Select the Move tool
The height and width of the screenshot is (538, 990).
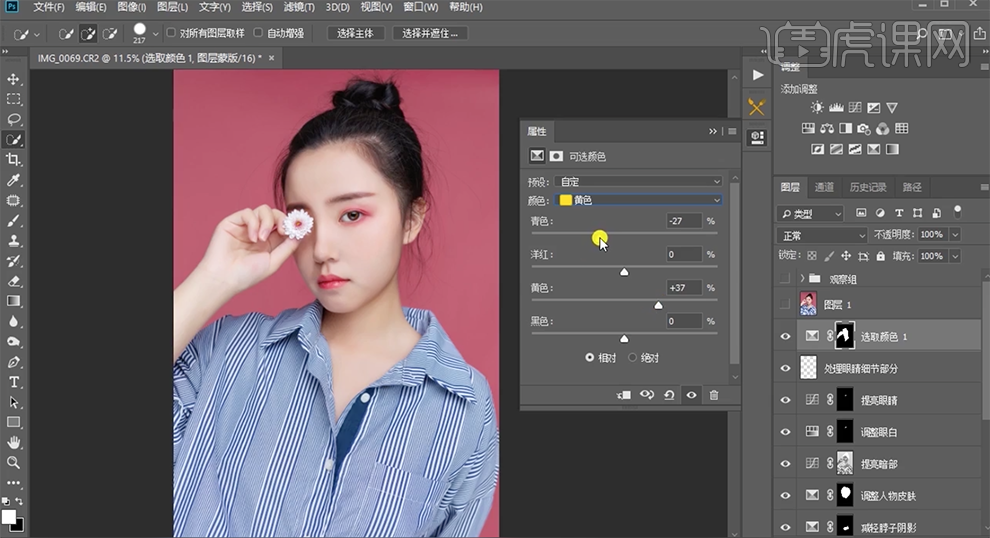coord(14,79)
